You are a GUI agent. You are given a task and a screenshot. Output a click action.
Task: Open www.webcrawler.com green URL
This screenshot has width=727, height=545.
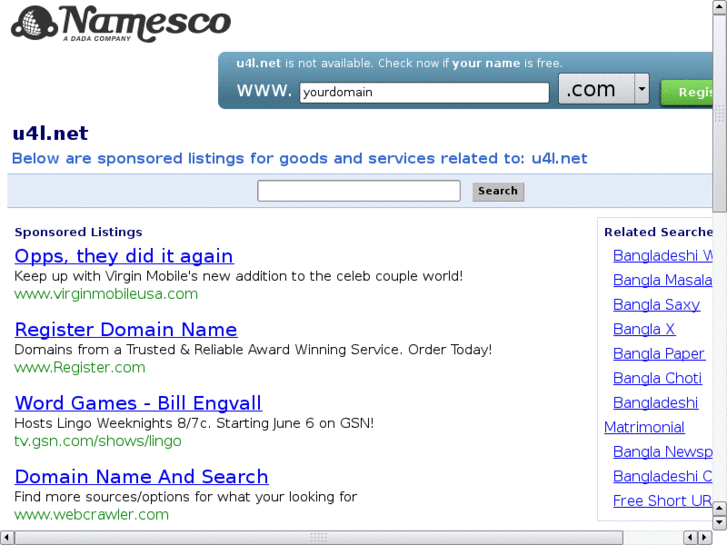pos(91,514)
